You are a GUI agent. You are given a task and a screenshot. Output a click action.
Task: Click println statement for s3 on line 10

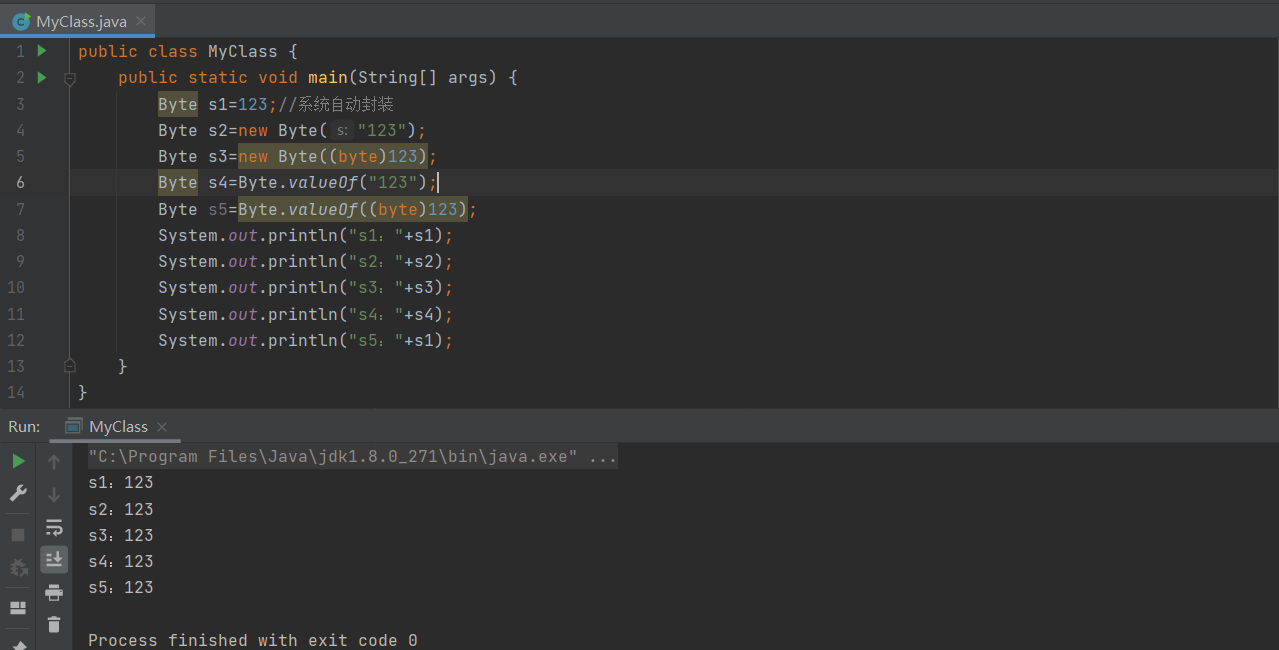306,288
